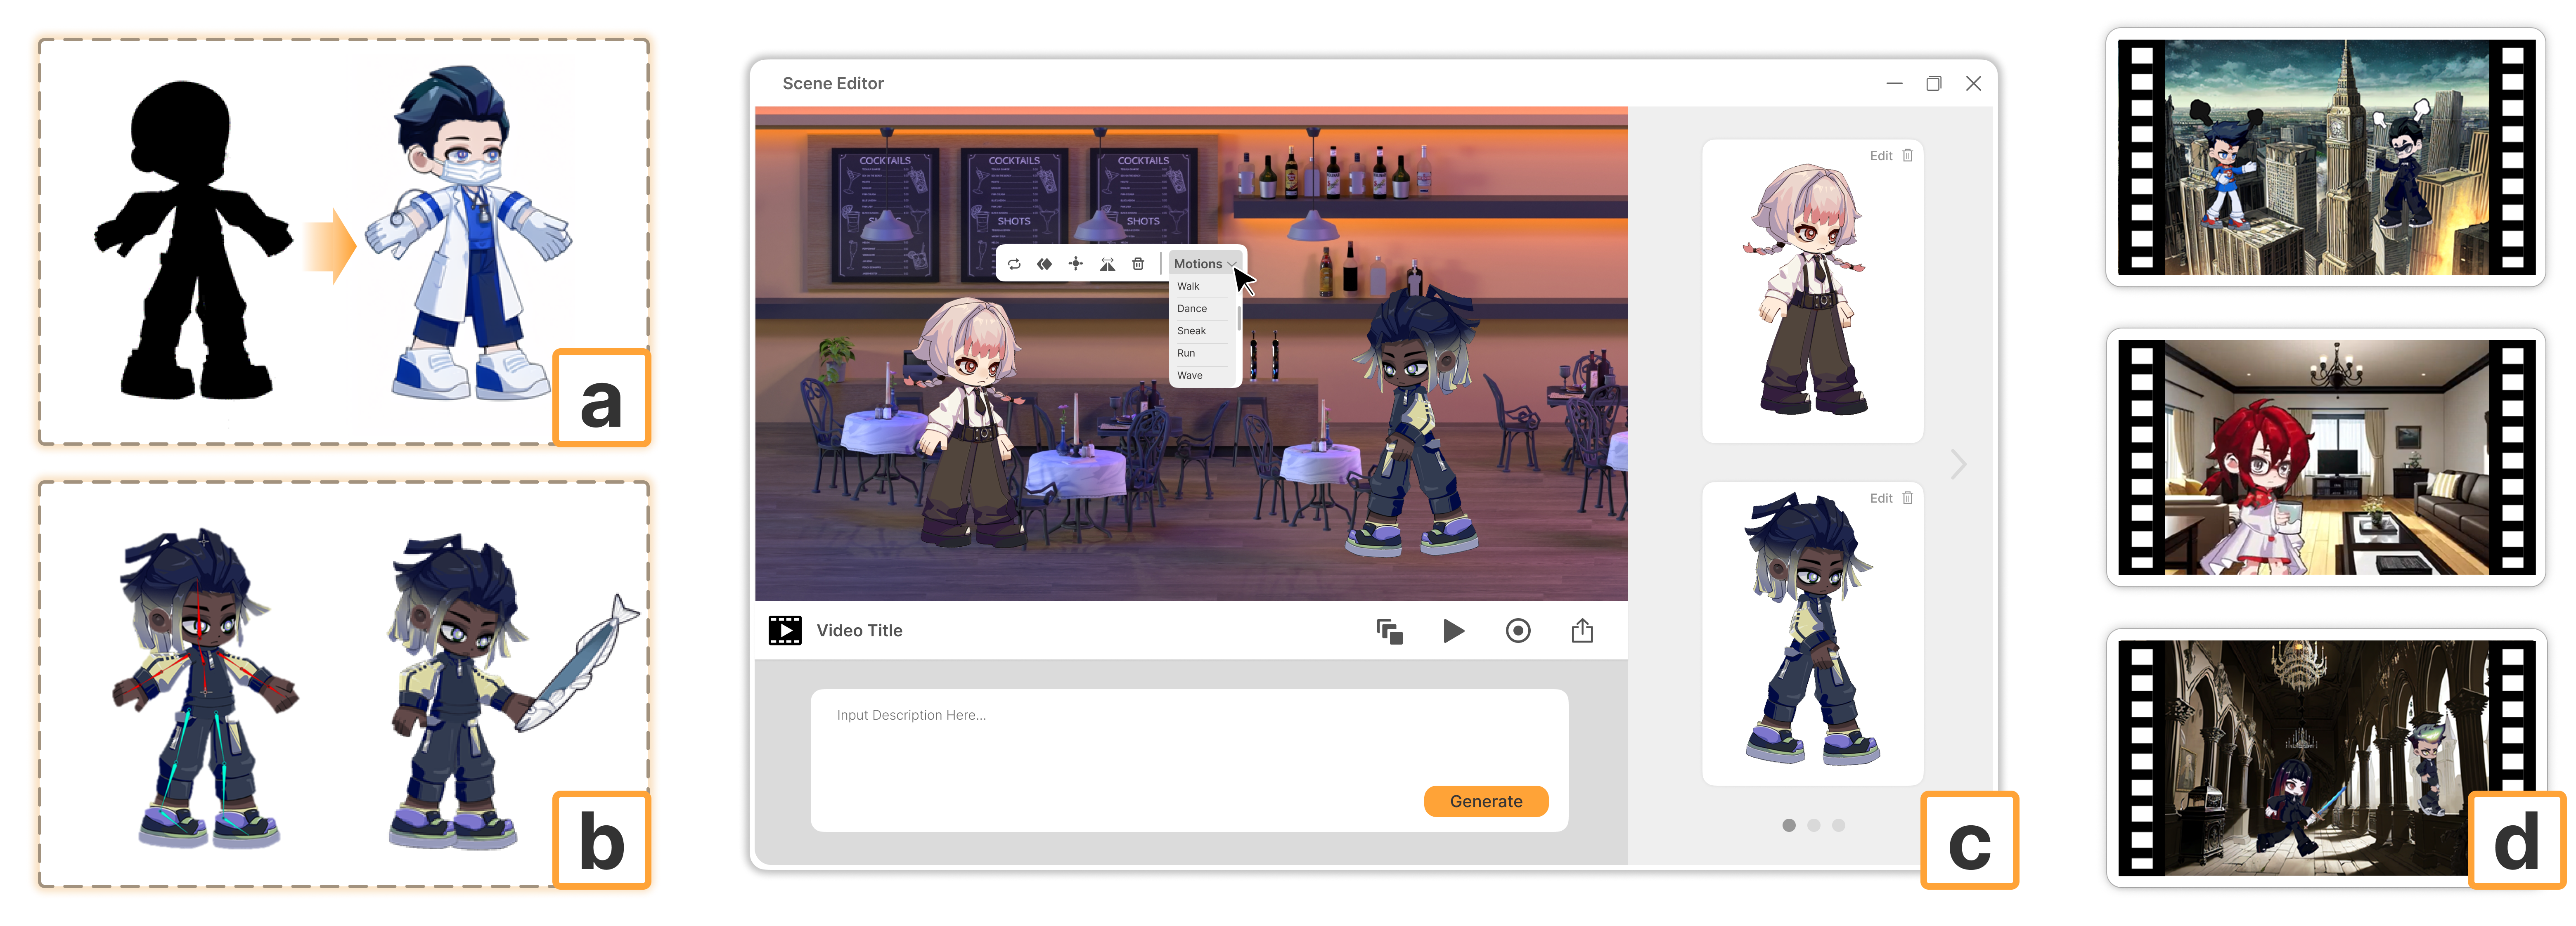The width and height of the screenshot is (2576, 926).
Task: Select the move tool in floating toolbar
Action: point(1075,264)
